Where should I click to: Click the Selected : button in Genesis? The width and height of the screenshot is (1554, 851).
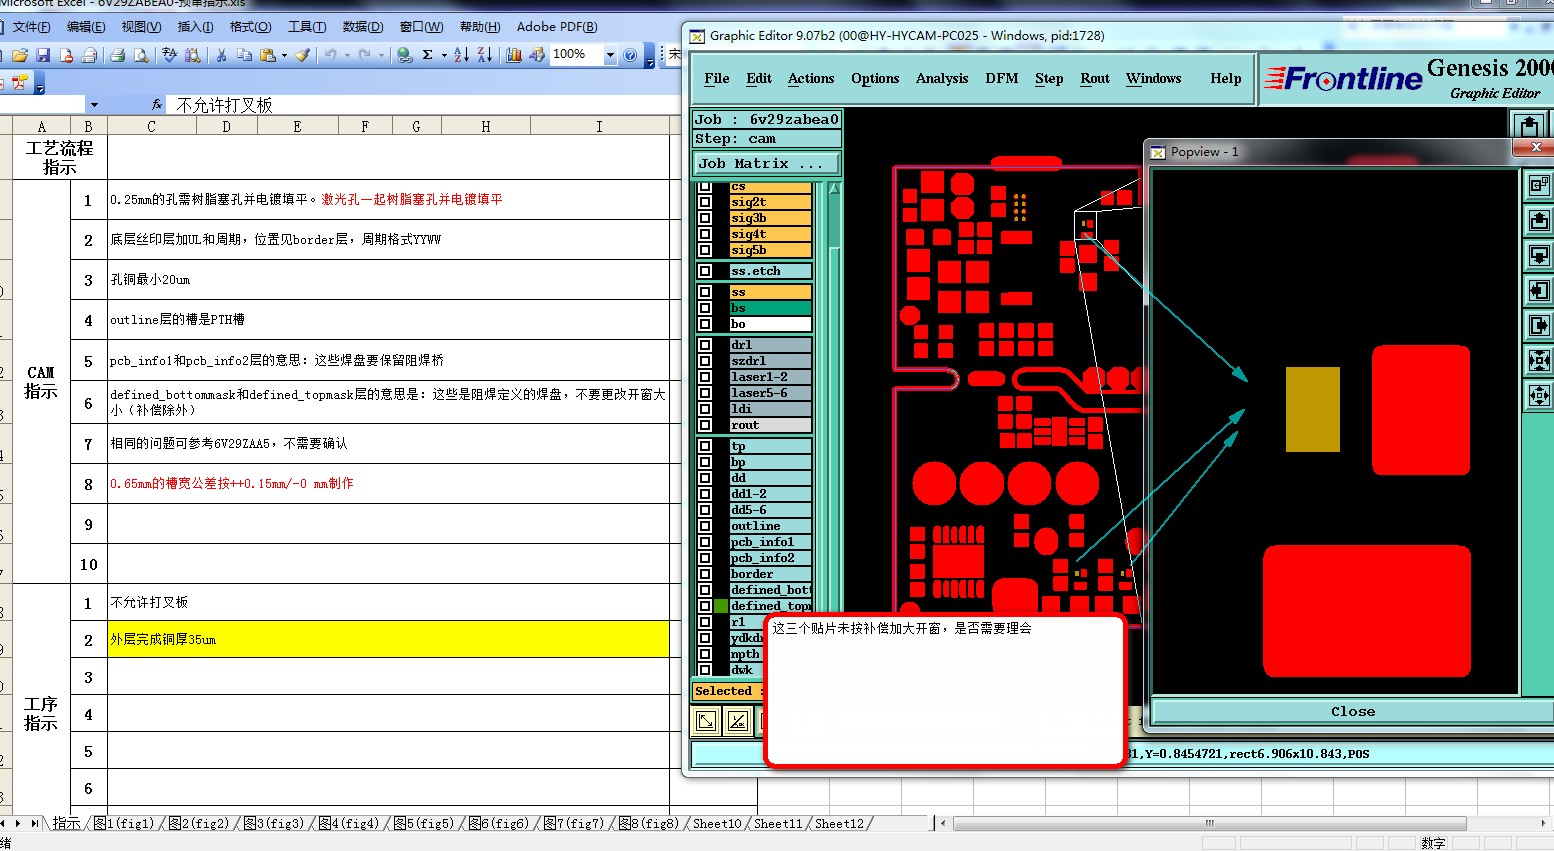(x=728, y=691)
